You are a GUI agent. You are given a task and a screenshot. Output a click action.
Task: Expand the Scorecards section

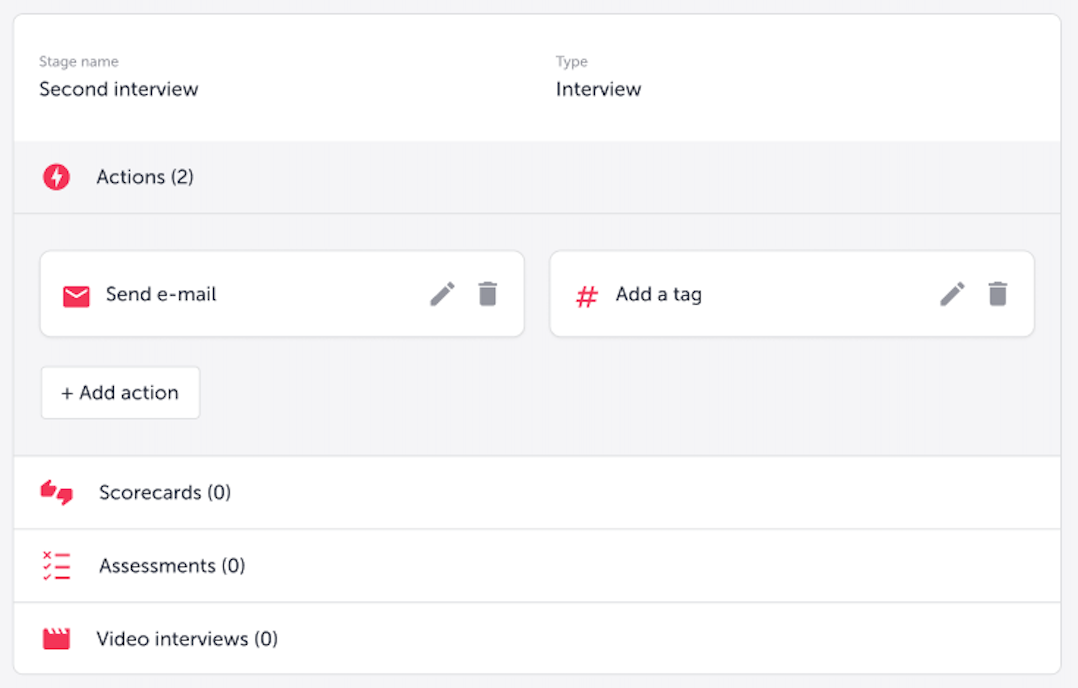(x=165, y=492)
